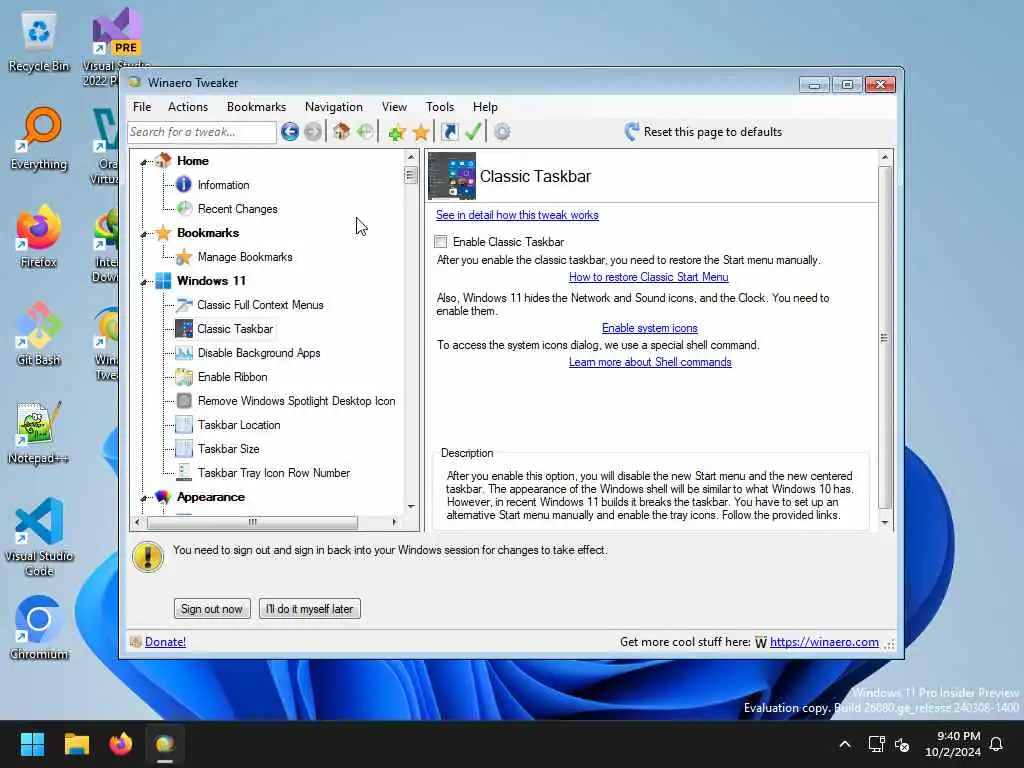Collapse the Windows 11 tree node
The image size is (1024, 768).
[x=144, y=282]
